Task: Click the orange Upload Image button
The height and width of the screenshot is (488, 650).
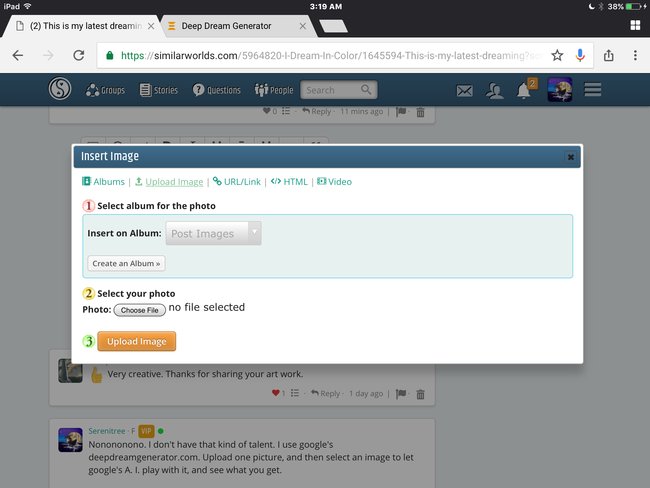Action: (137, 341)
